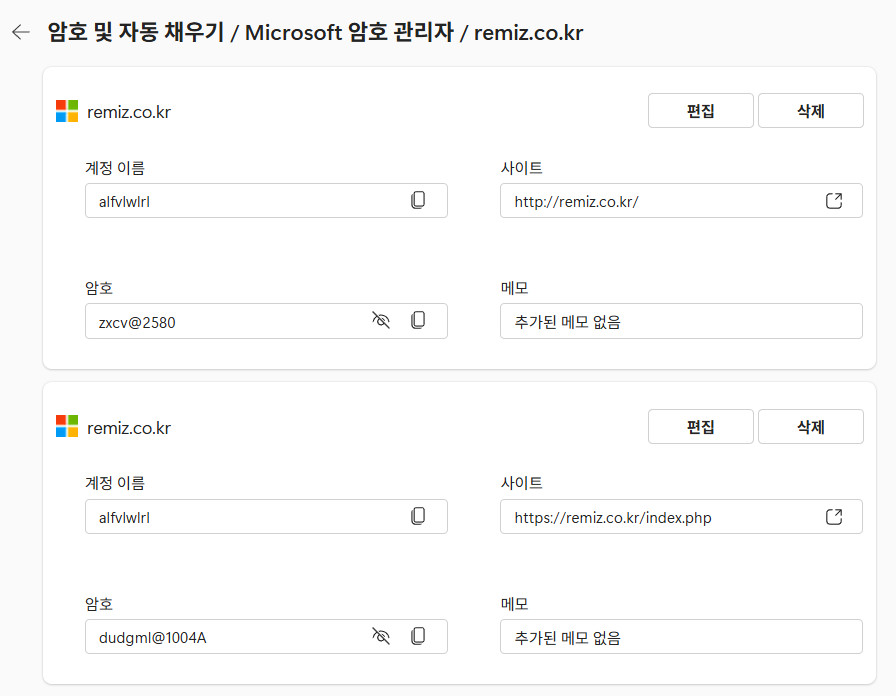This screenshot has width=896, height=696.
Task: Copy the first entry's account name alfvlwlrl
Action: tap(418, 200)
